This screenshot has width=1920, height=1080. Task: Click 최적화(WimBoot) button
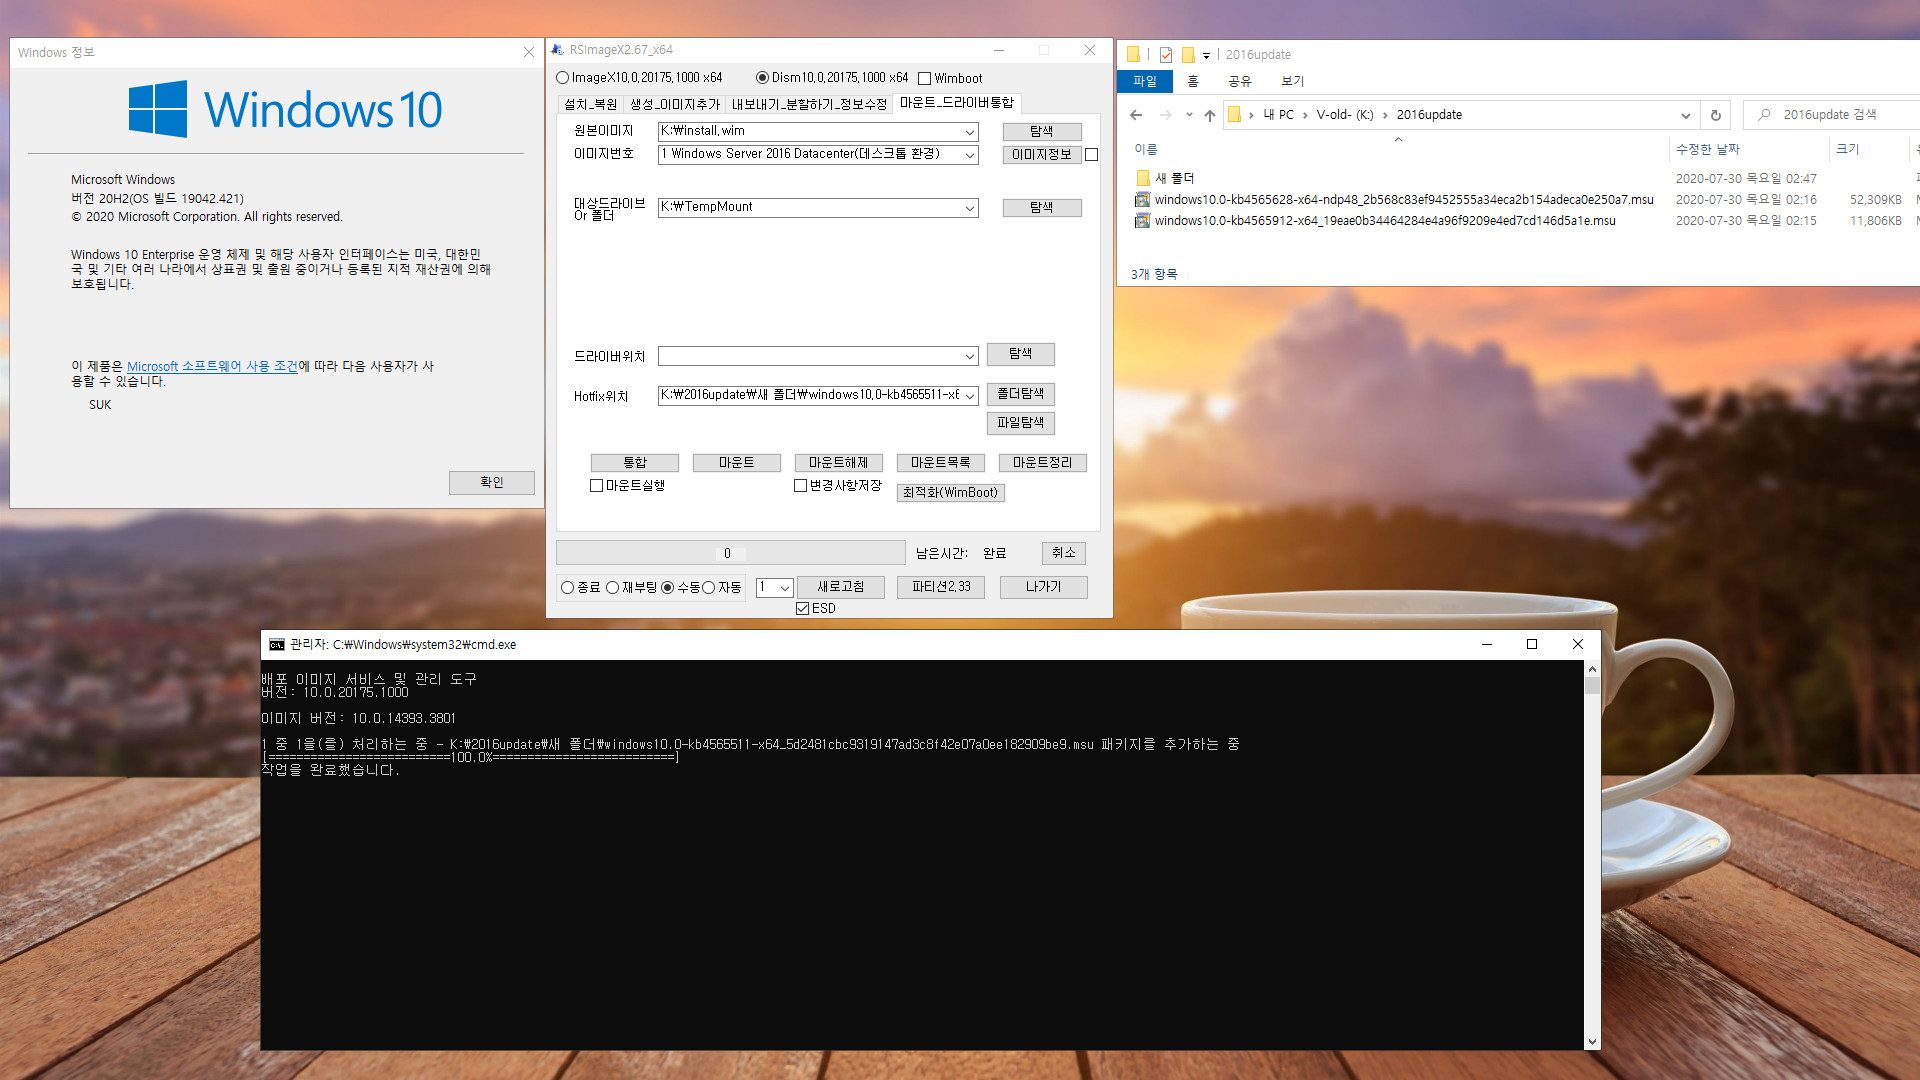tap(951, 493)
